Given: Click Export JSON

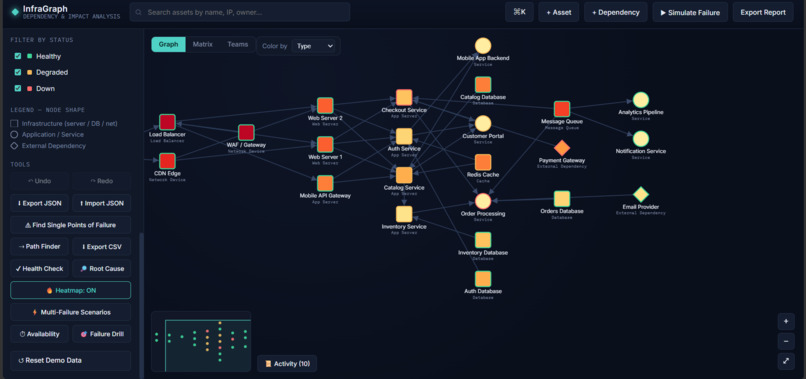Looking at the screenshot, I should tap(39, 203).
